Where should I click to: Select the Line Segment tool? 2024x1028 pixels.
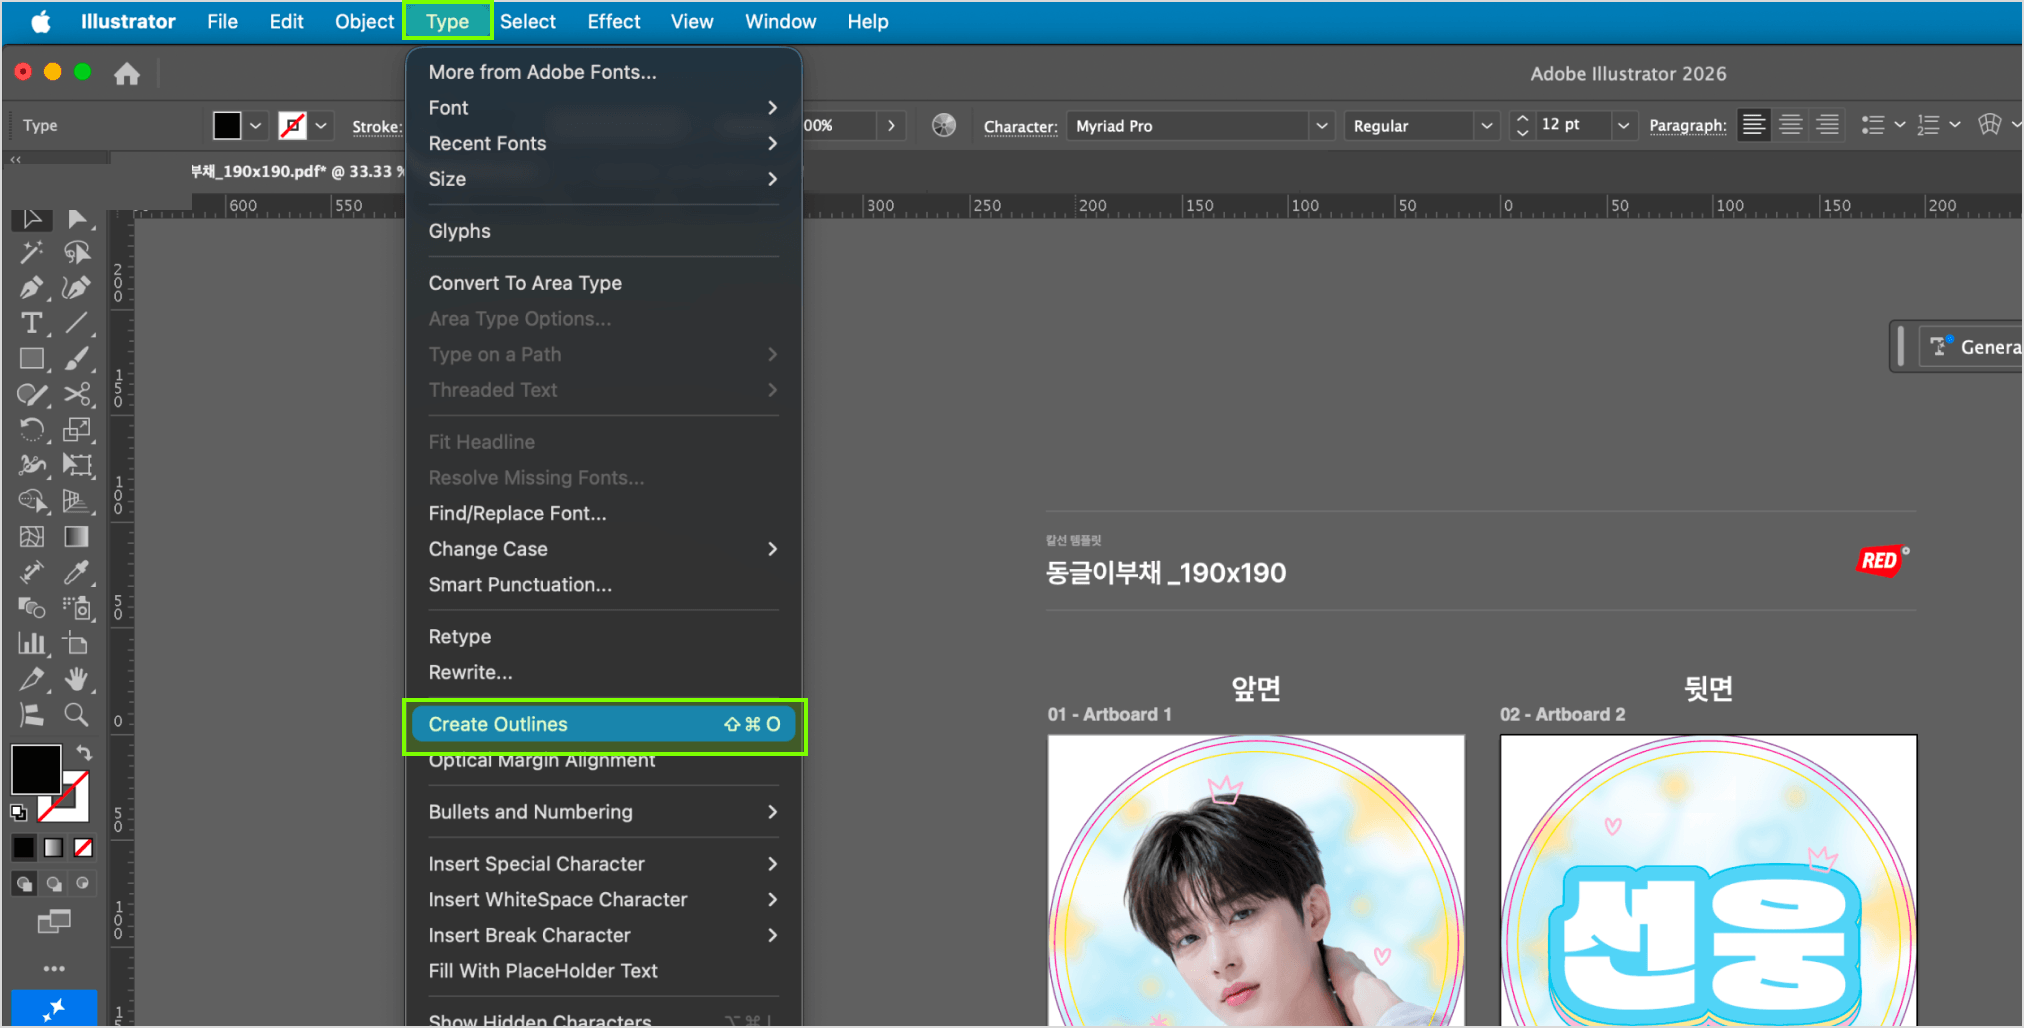[x=77, y=323]
